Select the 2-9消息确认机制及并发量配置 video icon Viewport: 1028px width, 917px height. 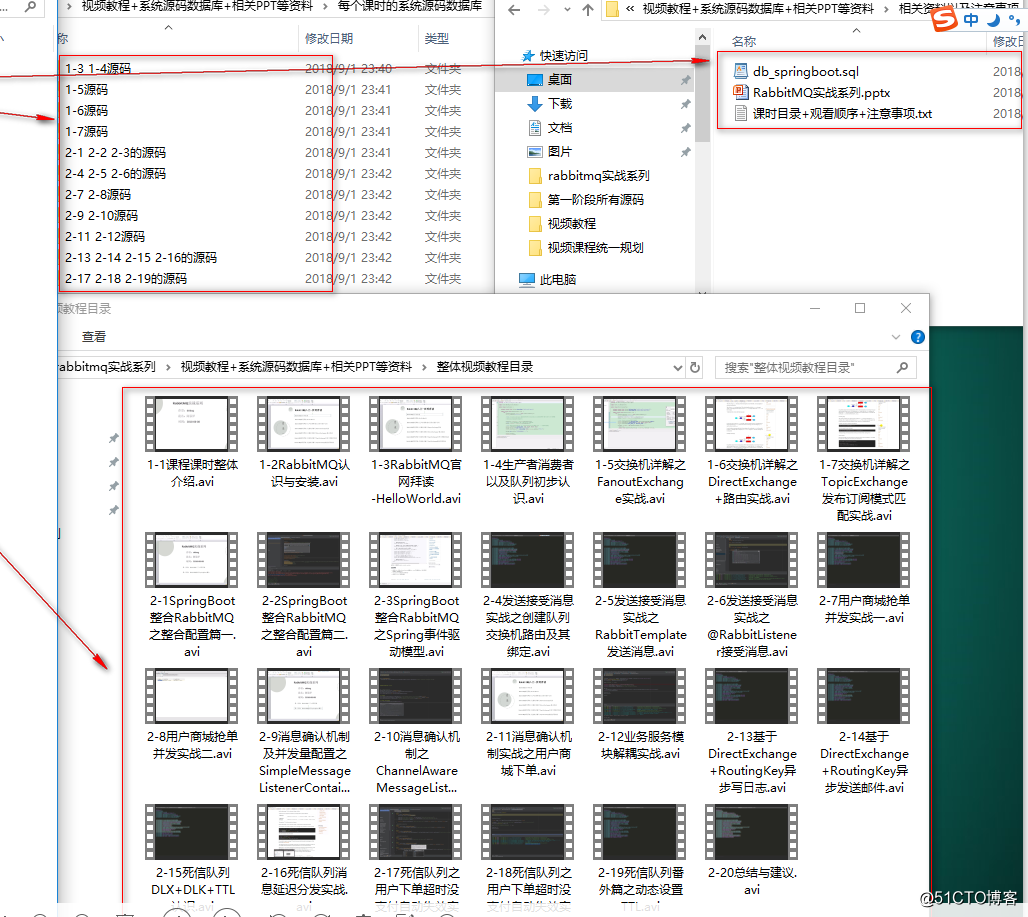(304, 696)
